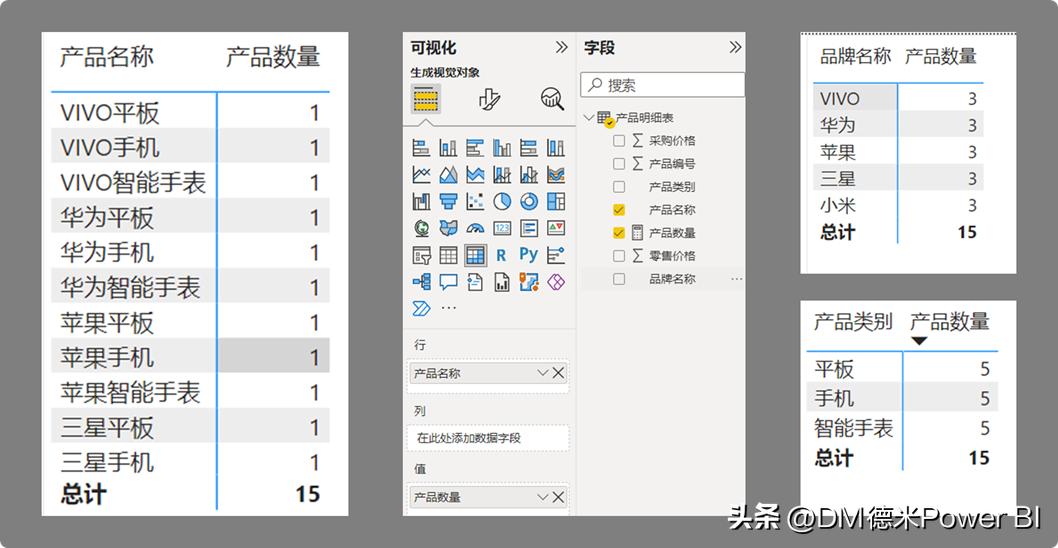Select the VIVO智能手表 row
The image size is (1058, 548).
pyautogui.click(x=190, y=182)
